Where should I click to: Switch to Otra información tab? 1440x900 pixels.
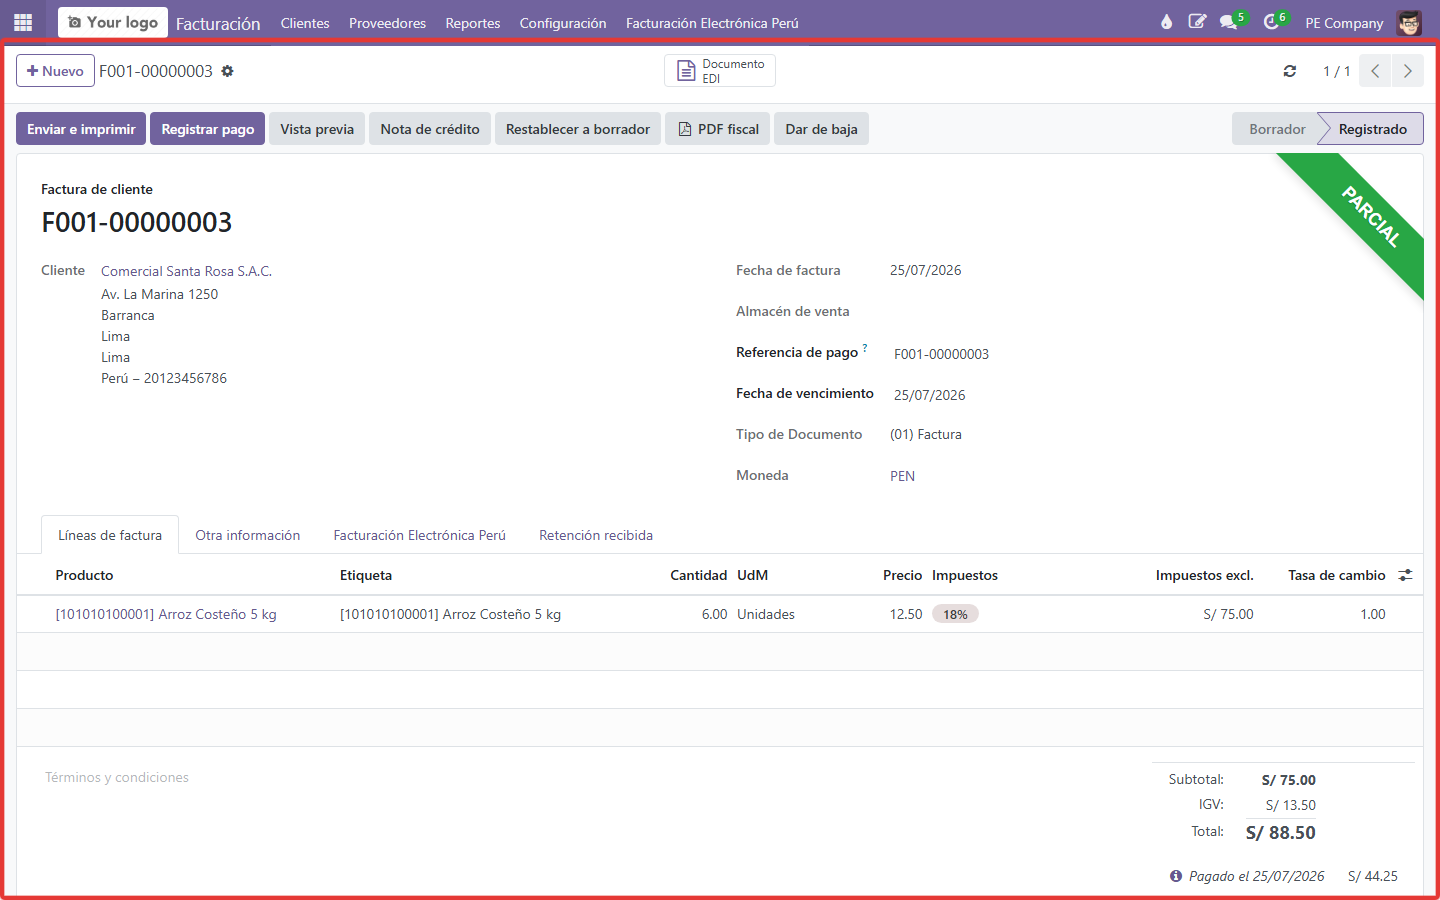click(248, 535)
